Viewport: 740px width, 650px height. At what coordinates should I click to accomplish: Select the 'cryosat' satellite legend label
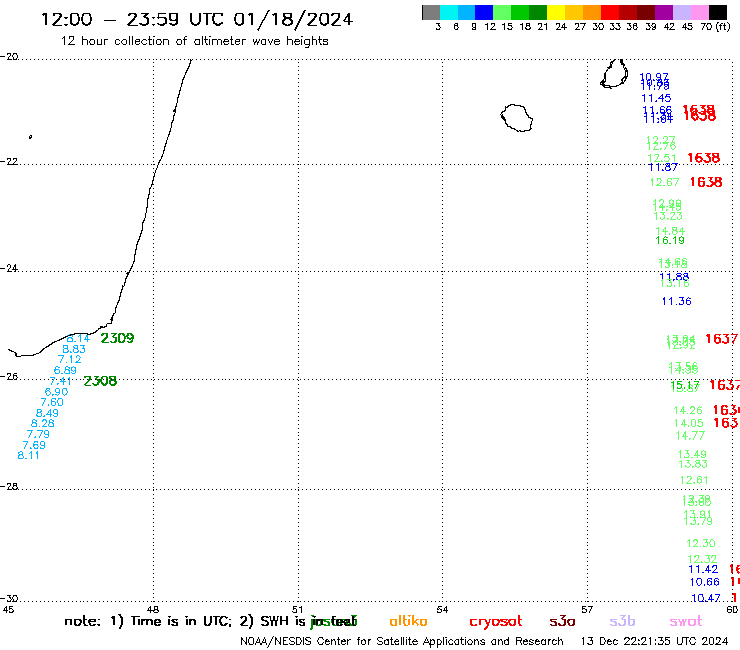496,621
